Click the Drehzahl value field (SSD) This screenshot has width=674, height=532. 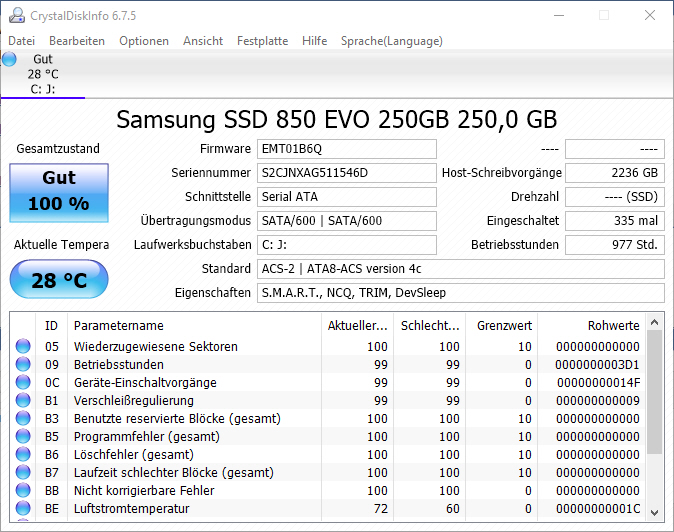click(x=615, y=197)
